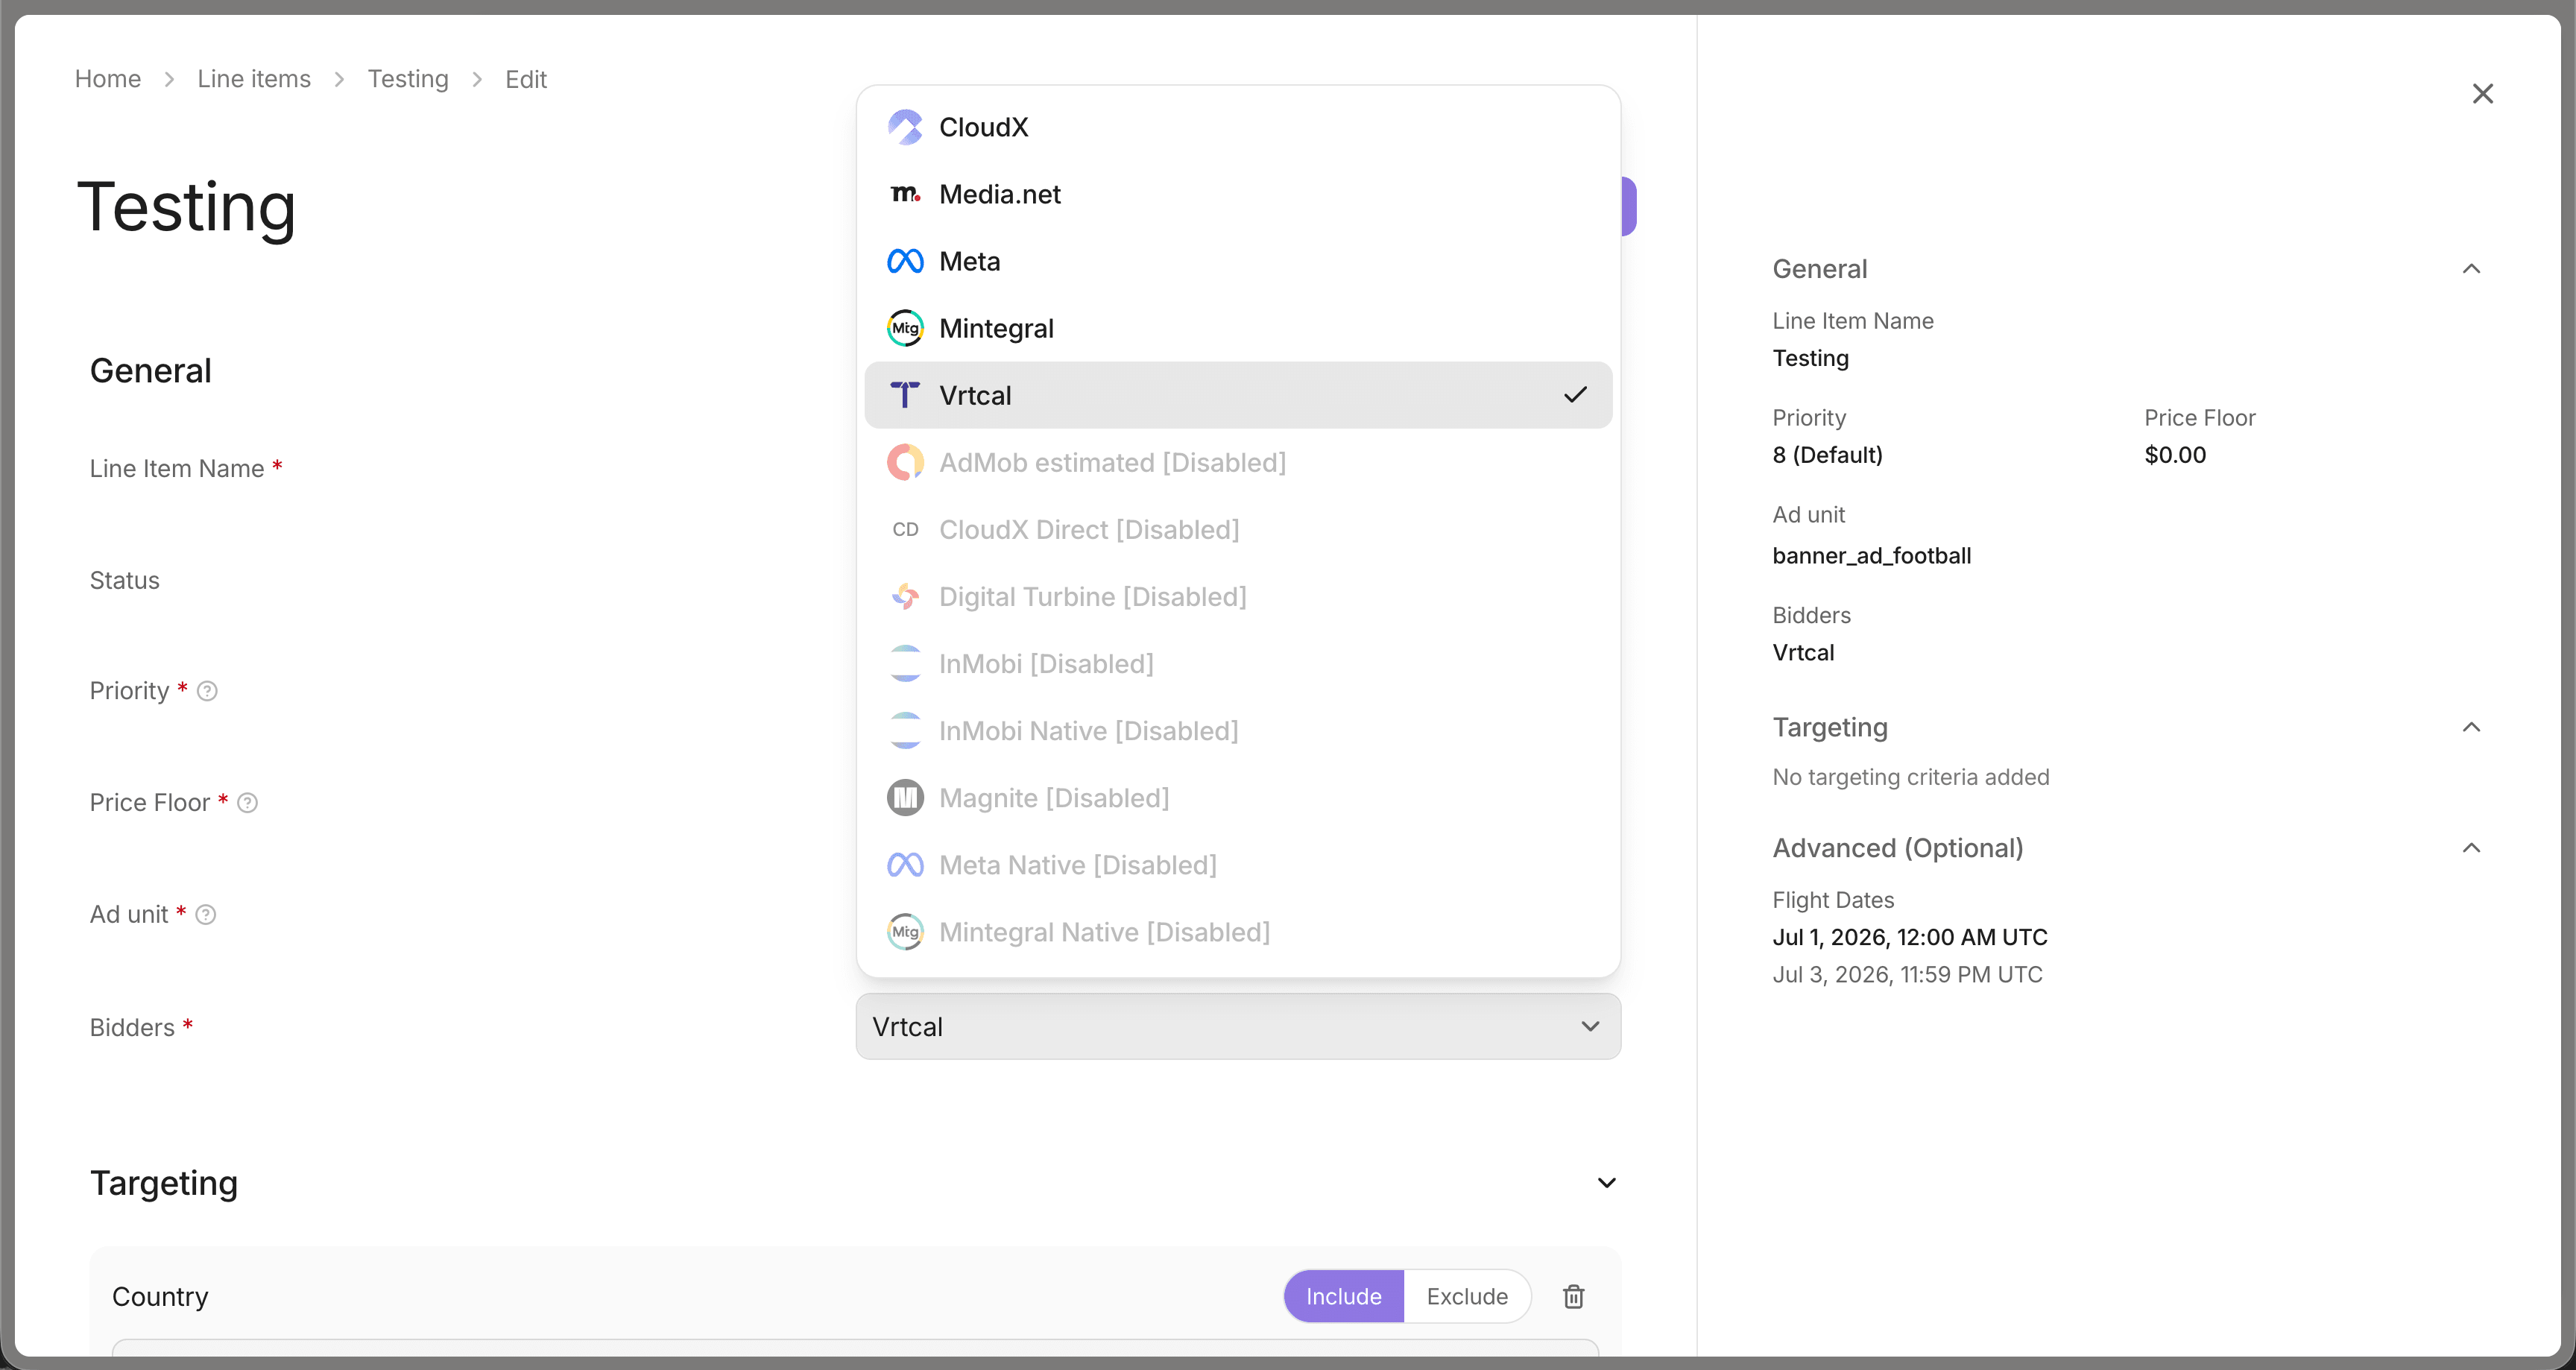Delete the Country targeting rule
Image resolution: width=2576 pixels, height=1370 pixels.
click(1573, 1296)
